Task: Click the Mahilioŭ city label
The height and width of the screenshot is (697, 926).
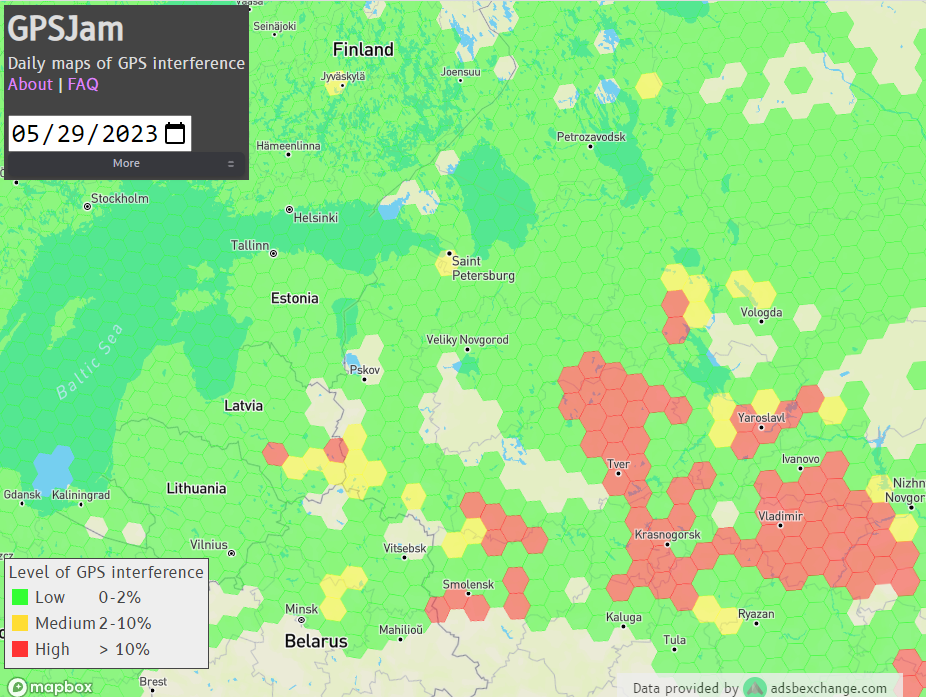Action: click(400, 630)
